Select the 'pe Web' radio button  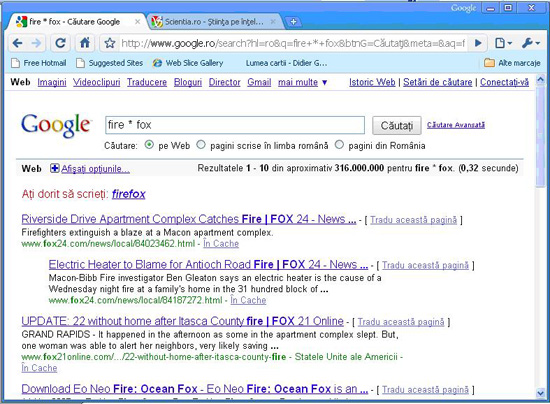tap(149, 145)
